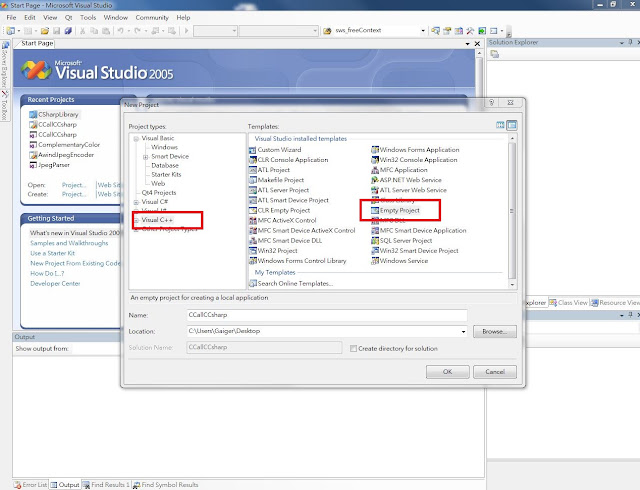
Task: Click Show All Files icon in Solution Explorer
Action: coord(495,54)
